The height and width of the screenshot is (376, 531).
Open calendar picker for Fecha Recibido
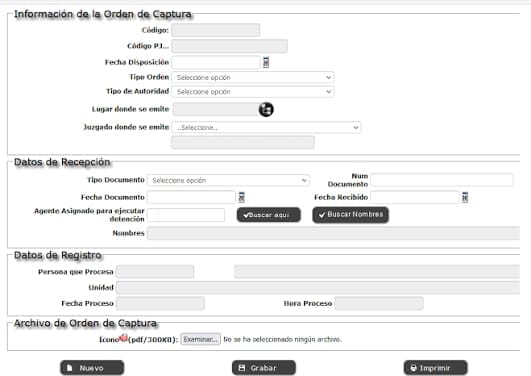click(465, 197)
